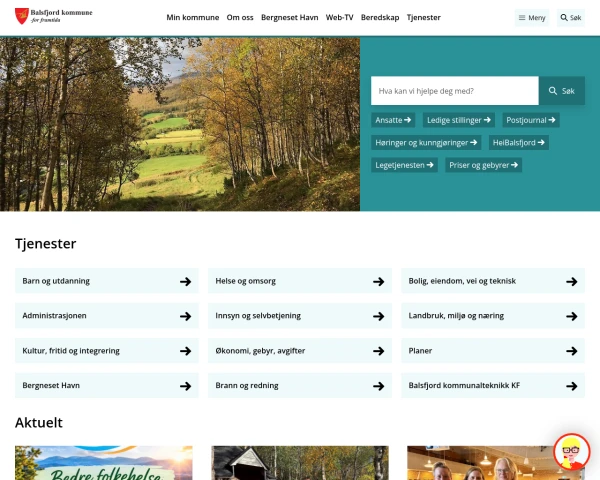This screenshot has width=600, height=480.
Task: Open Økonomi, gebyr, avgifter
Action: (x=300, y=351)
